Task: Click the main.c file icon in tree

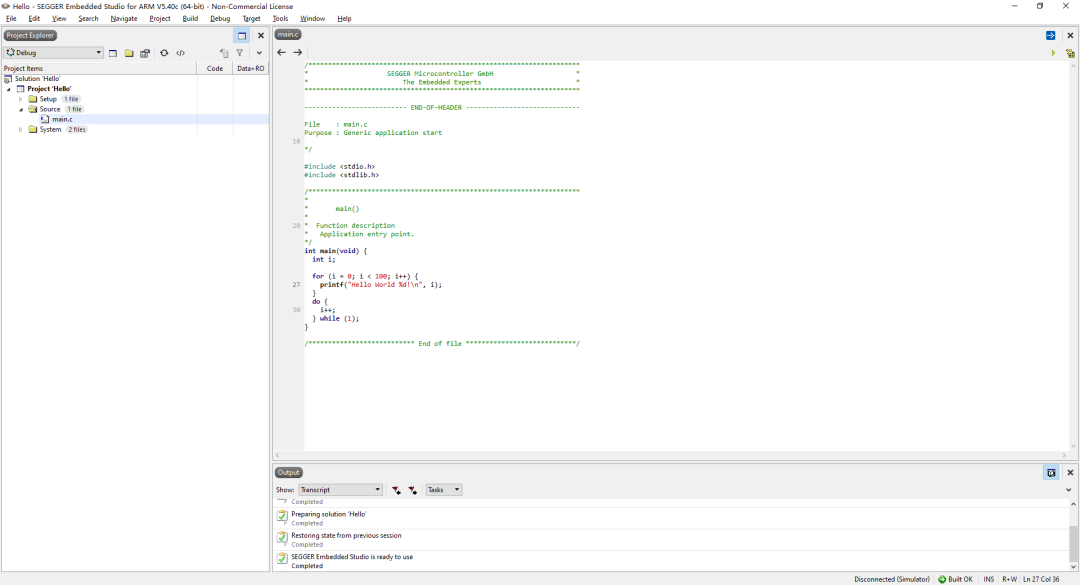Action: (x=45, y=119)
